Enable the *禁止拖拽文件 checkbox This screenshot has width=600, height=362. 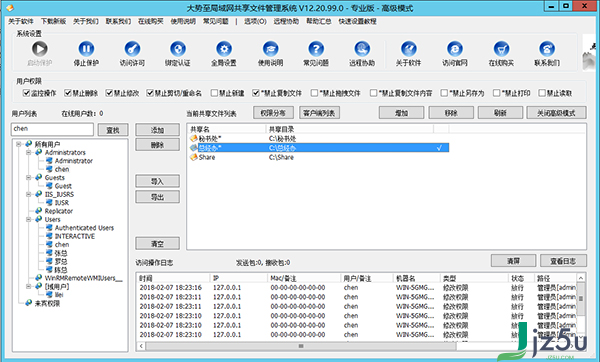coord(315,93)
